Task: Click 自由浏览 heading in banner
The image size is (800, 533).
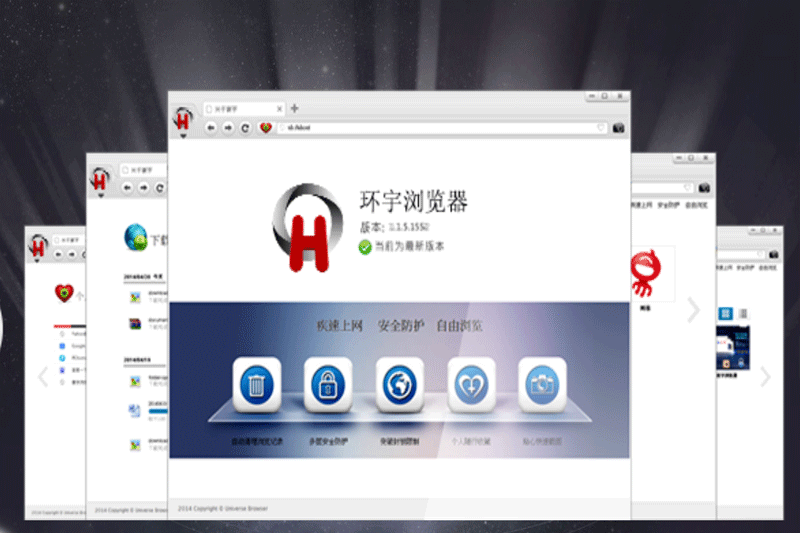Action: click(460, 325)
